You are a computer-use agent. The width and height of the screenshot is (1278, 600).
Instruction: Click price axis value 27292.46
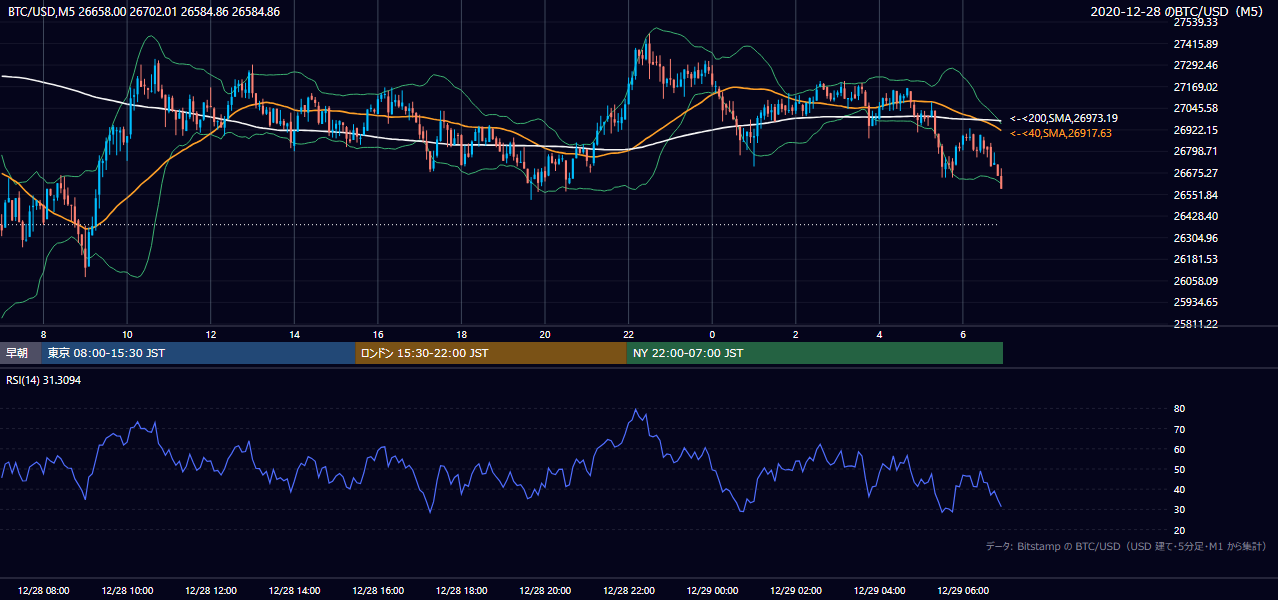1195,65
